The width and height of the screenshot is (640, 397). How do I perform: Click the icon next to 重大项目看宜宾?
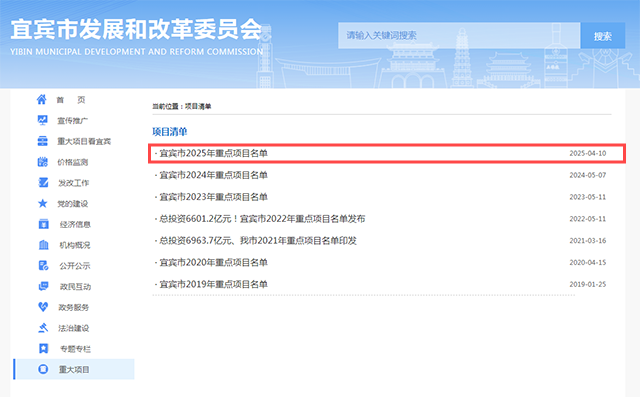(x=42, y=141)
